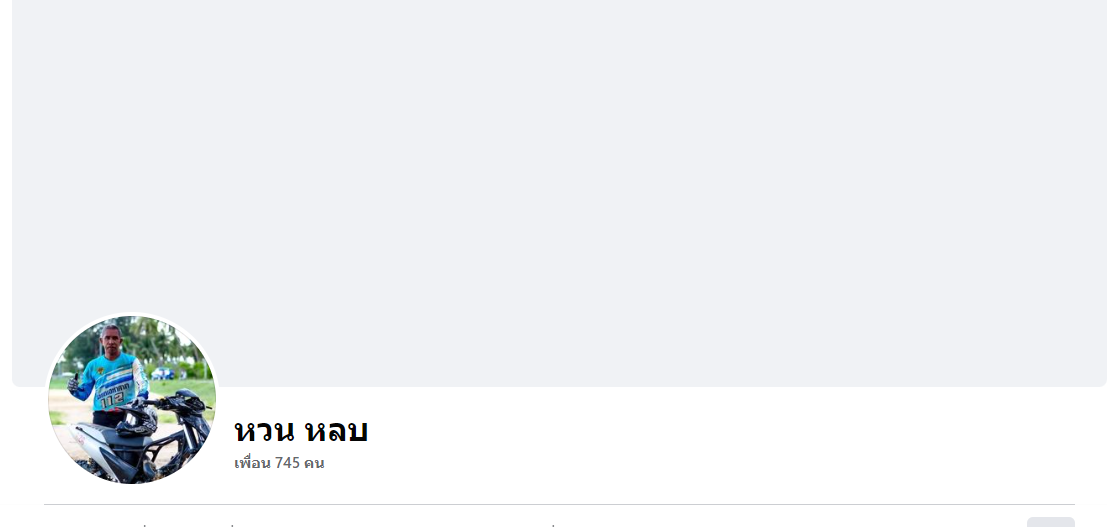Click the motorcycle handlebar in the photo
Screen dimensions: 1107x527
pos(176,403)
